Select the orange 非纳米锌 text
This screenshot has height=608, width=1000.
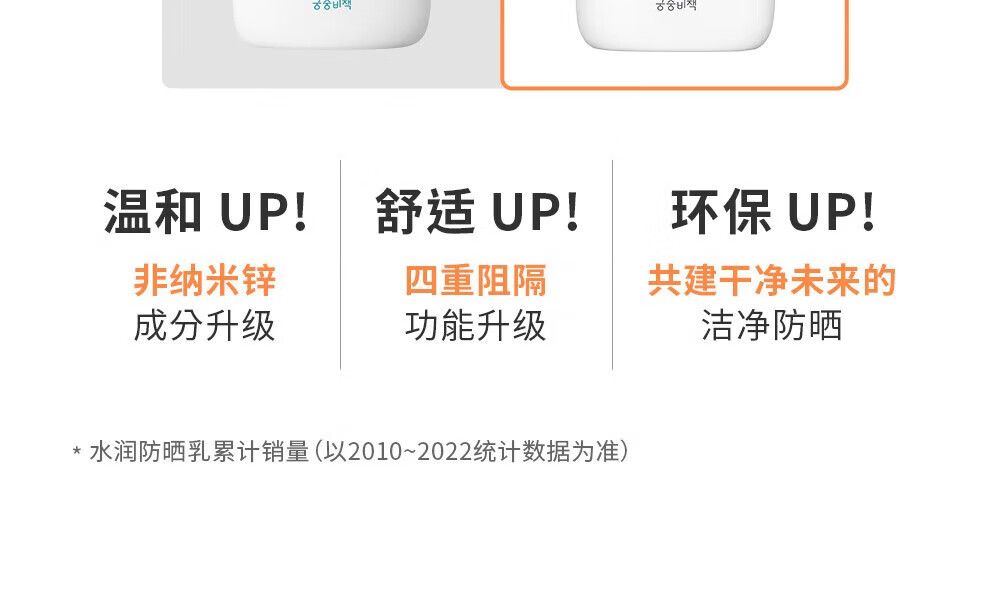205,280
